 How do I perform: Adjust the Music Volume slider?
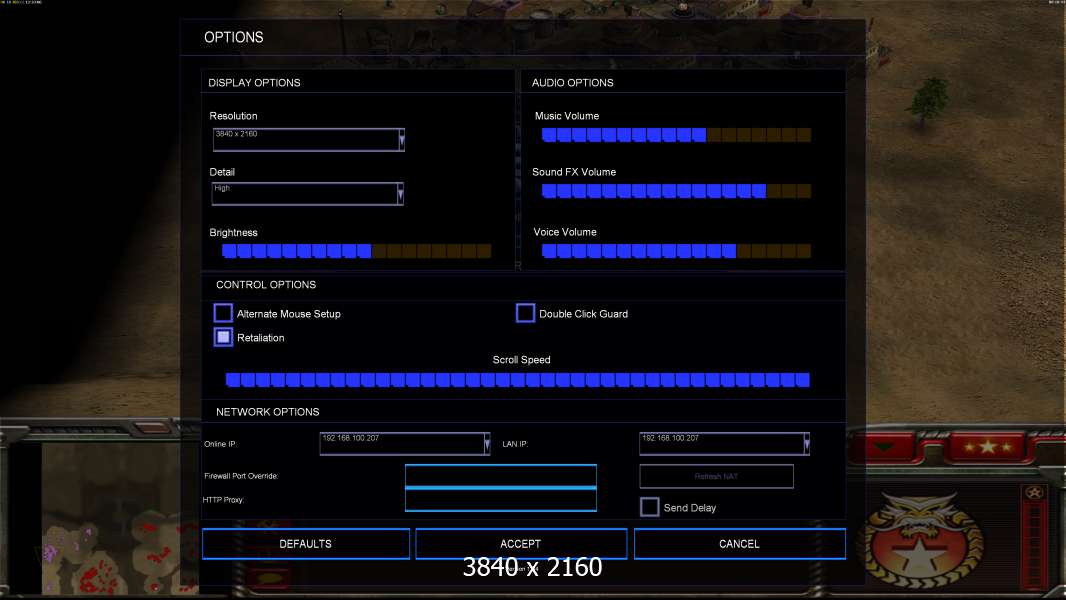point(676,135)
